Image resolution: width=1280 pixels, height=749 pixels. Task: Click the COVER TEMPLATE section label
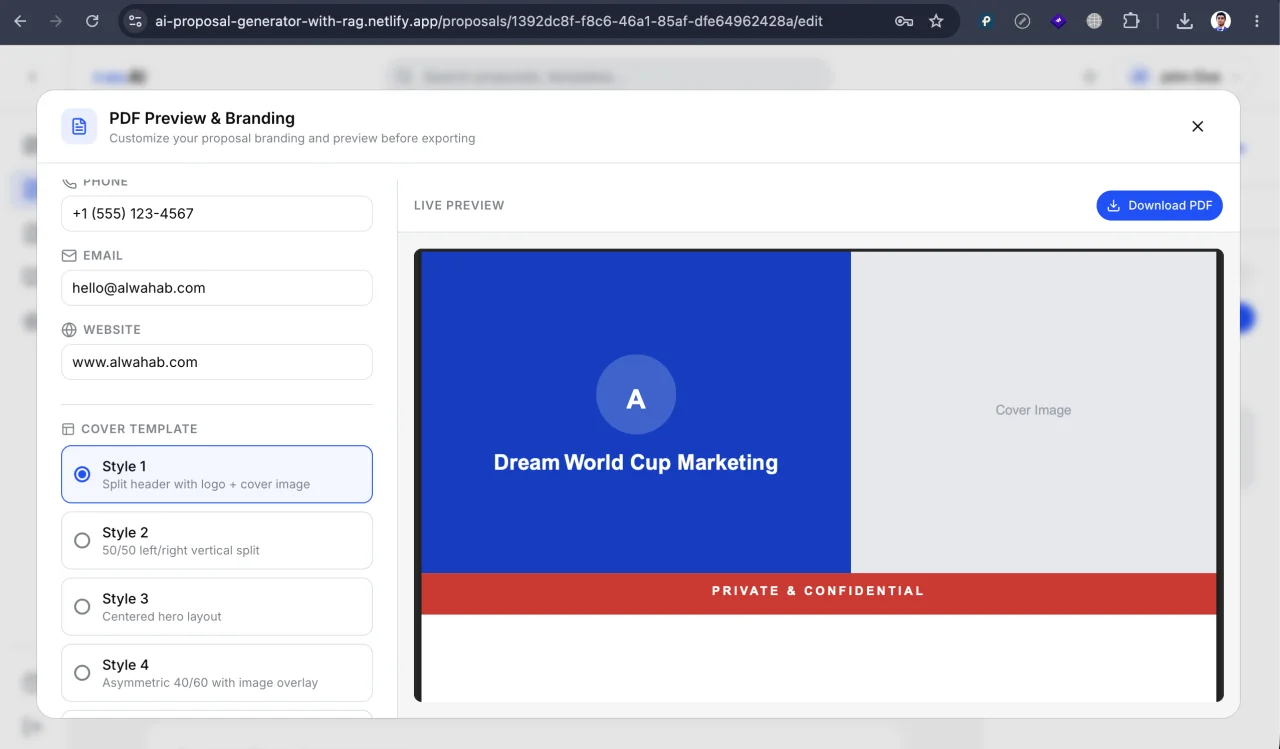click(x=139, y=429)
